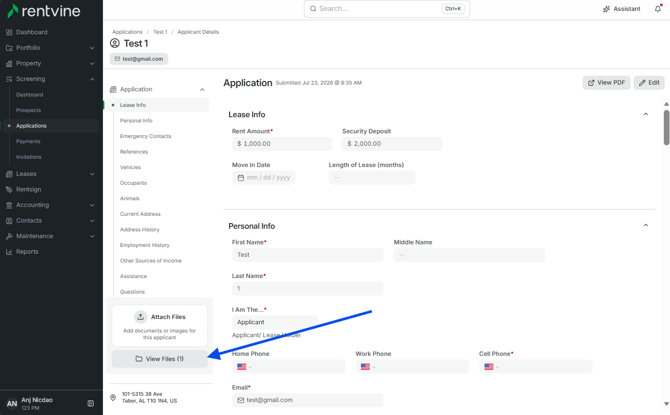670x415 pixels.
Task: Open Invitations in Screening menu
Action: coord(29,157)
